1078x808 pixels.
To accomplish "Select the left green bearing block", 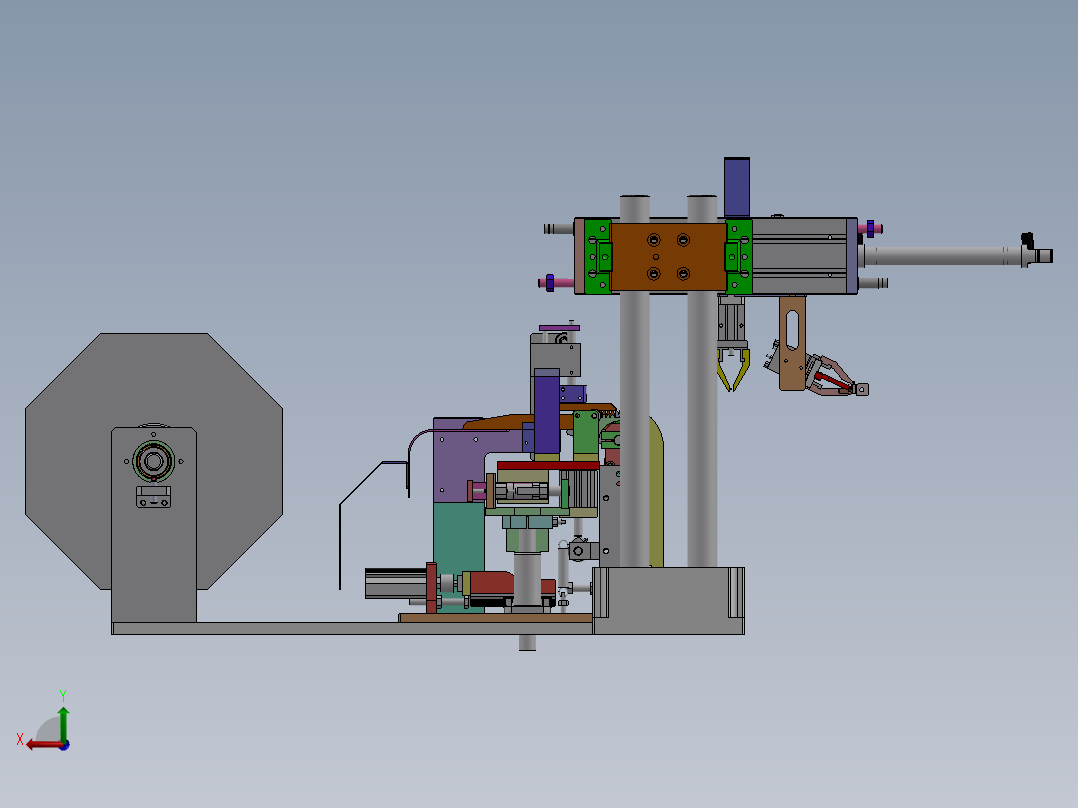I will [598, 256].
